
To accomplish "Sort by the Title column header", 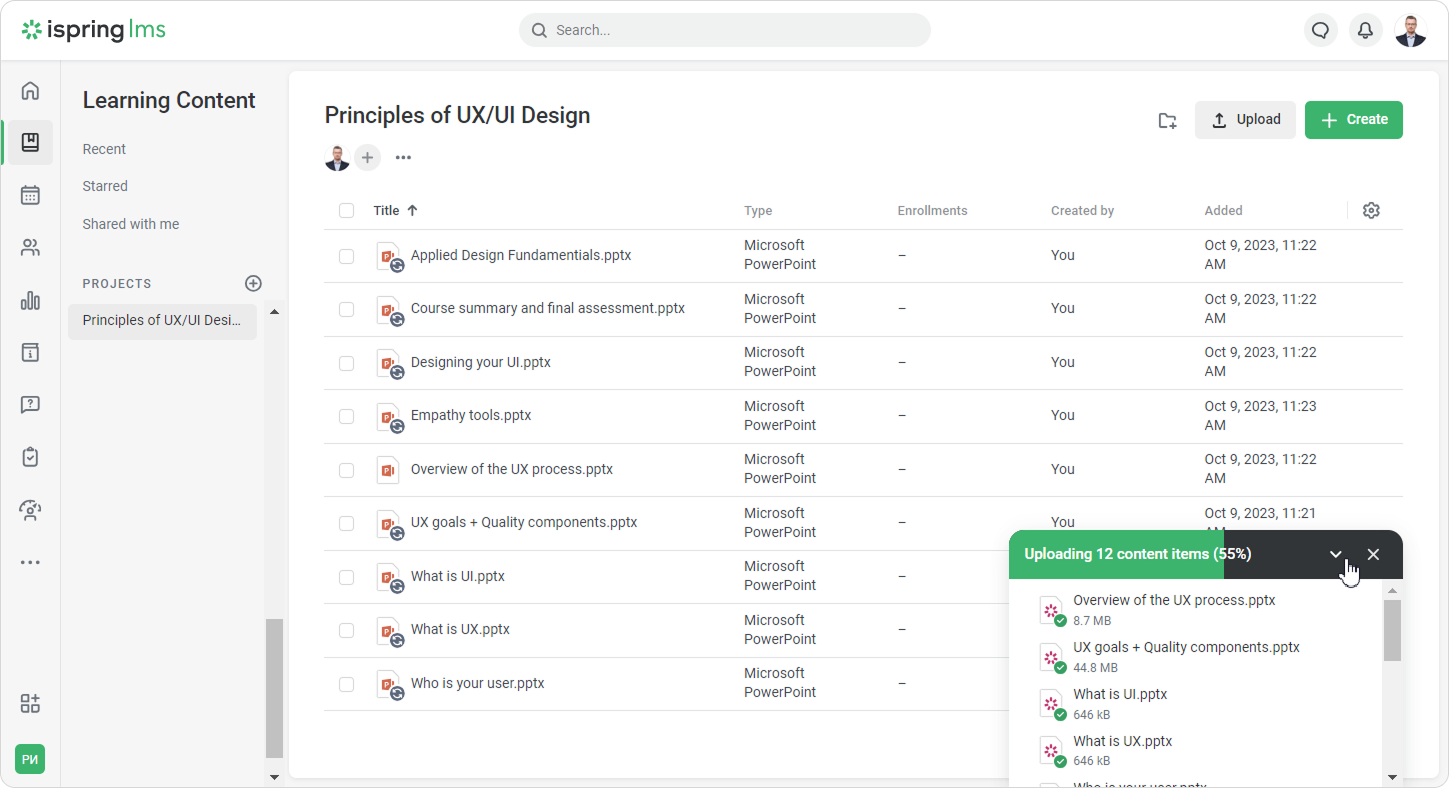I will (387, 210).
